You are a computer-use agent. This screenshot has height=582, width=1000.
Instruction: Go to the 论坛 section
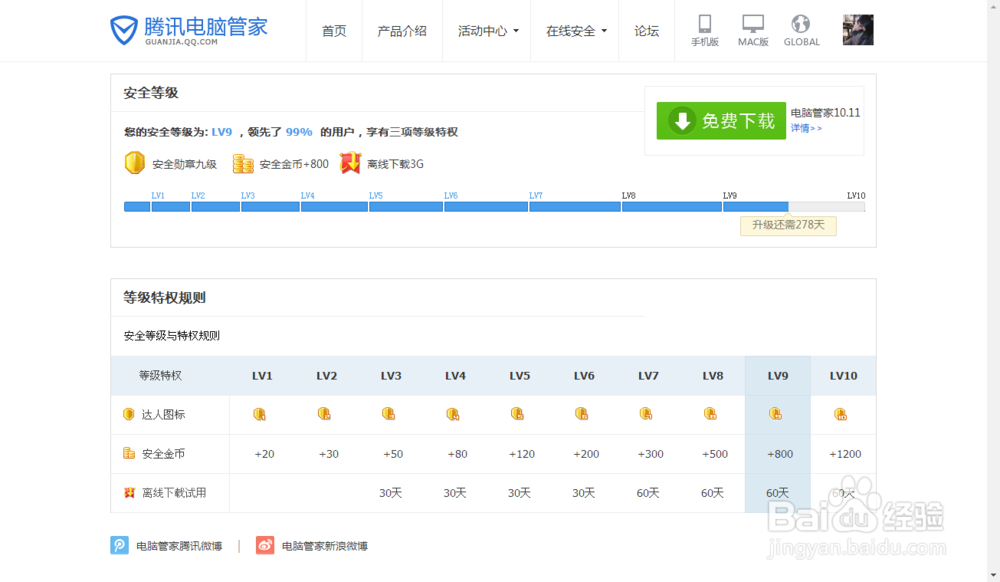[646, 30]
